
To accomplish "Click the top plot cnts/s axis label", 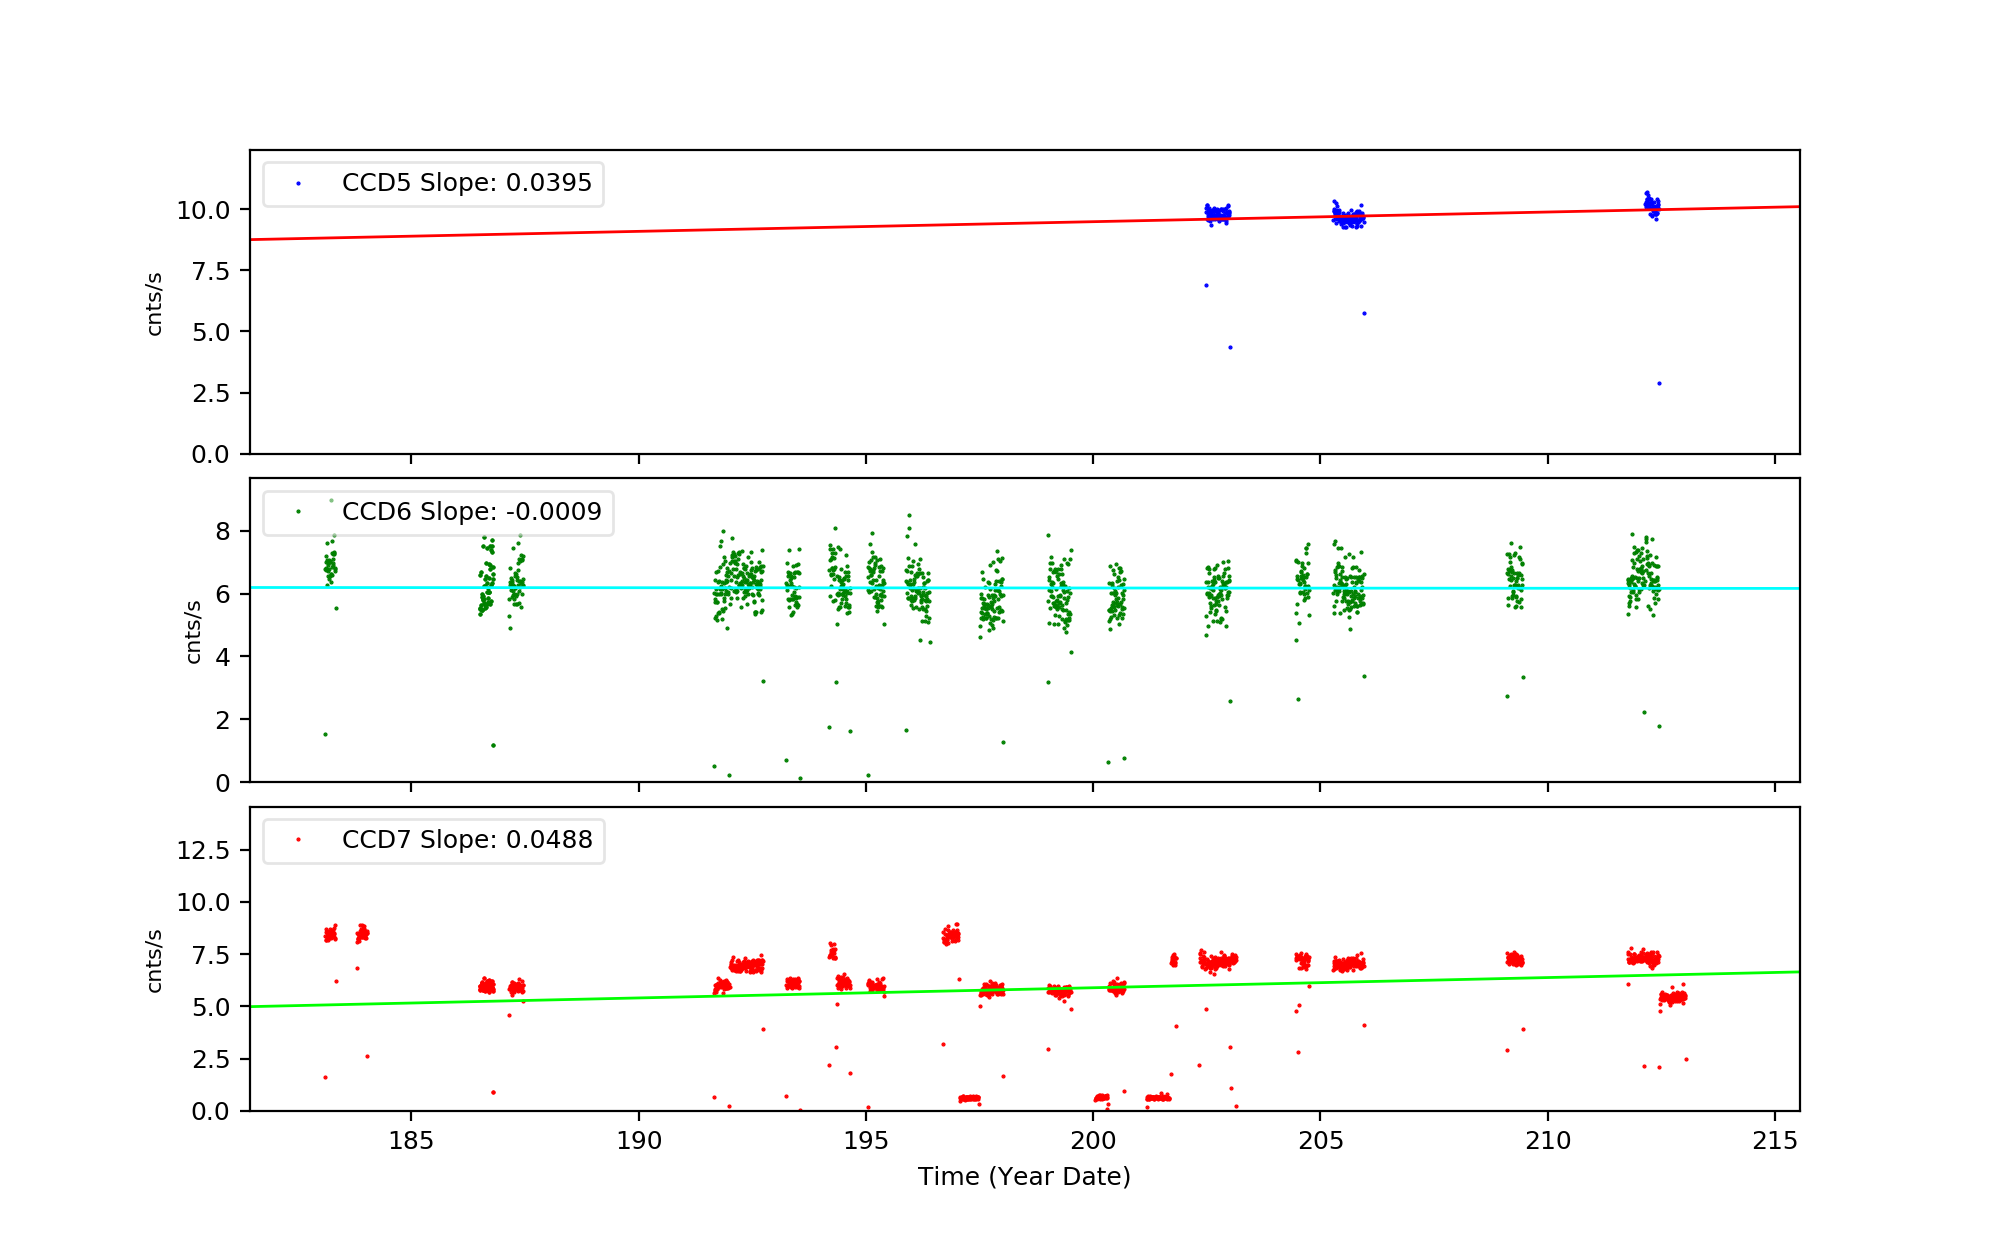I will pos(154,303).
